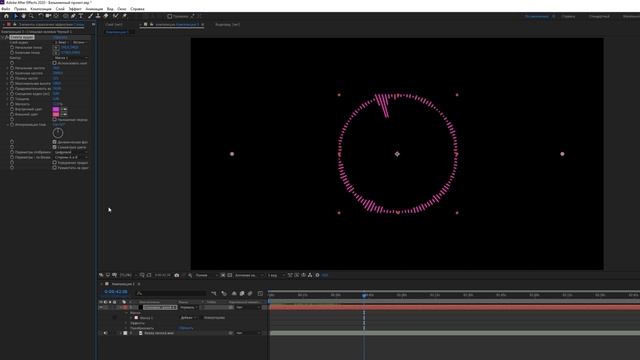This screenshot has width=640, height=360.
Task: Click the start point crosshair button
Action: pos(56,47)
